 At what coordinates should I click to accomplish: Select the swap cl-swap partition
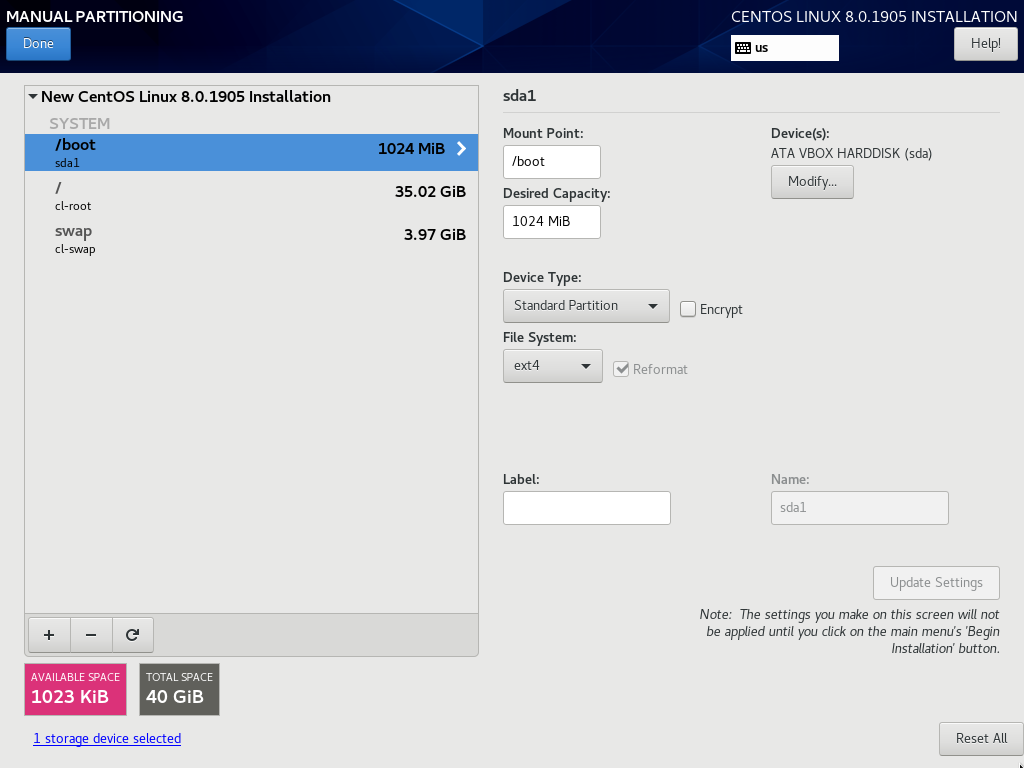click(x=250, y=240)
